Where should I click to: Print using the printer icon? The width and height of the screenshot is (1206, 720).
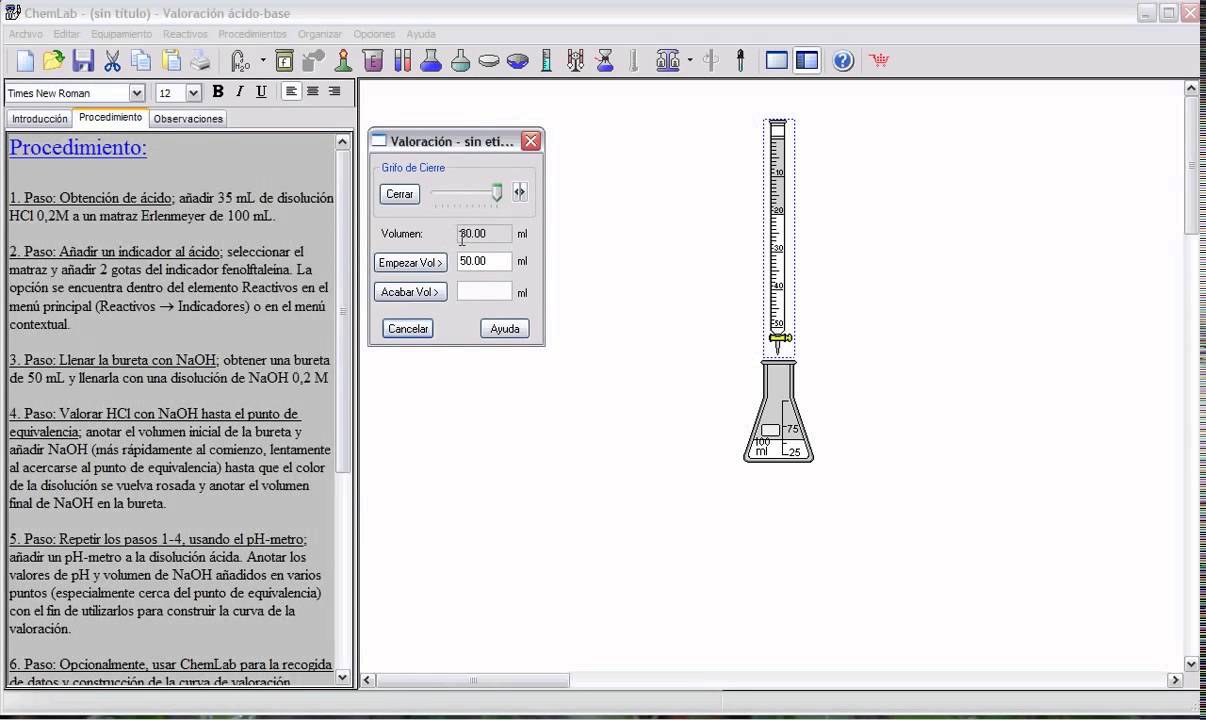pos(200,61)
